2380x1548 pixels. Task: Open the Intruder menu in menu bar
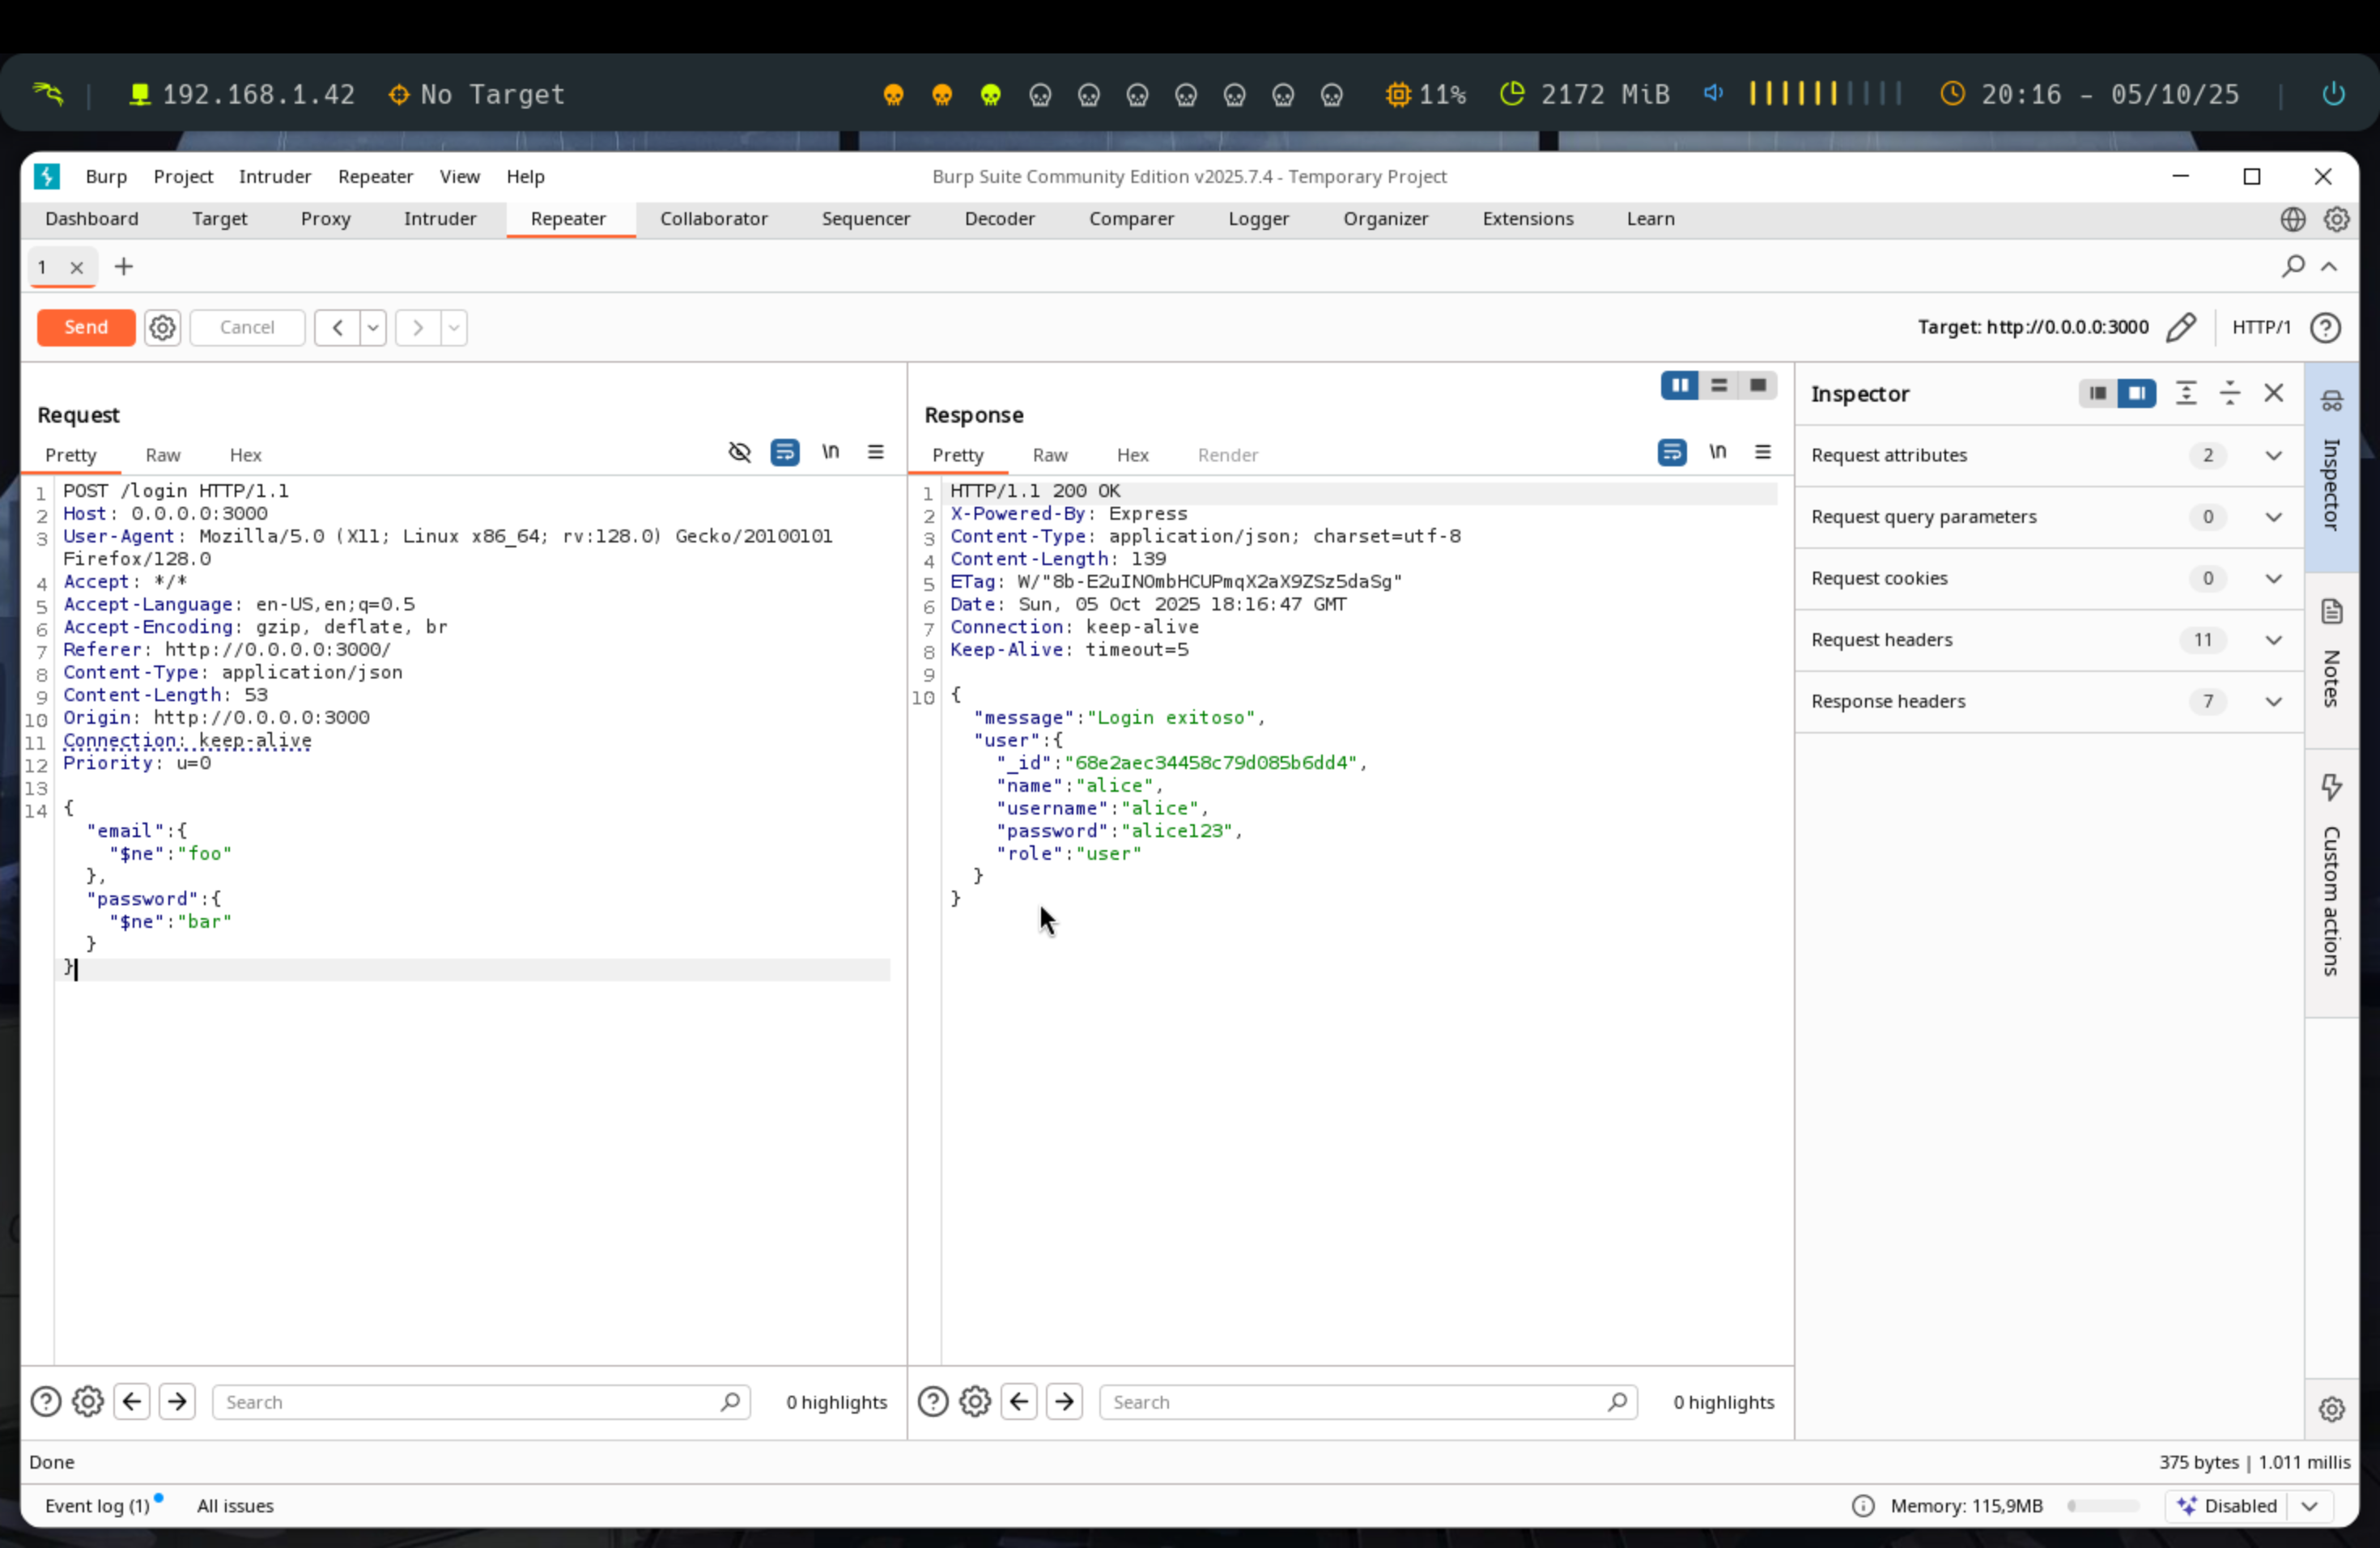[x=275, y=176]
